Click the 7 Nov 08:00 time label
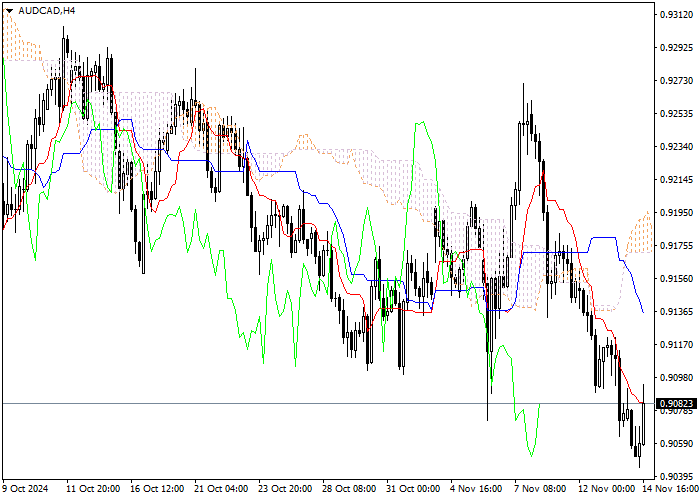Image resolution: width=700 pixels, height=500 pixels. 540,489
